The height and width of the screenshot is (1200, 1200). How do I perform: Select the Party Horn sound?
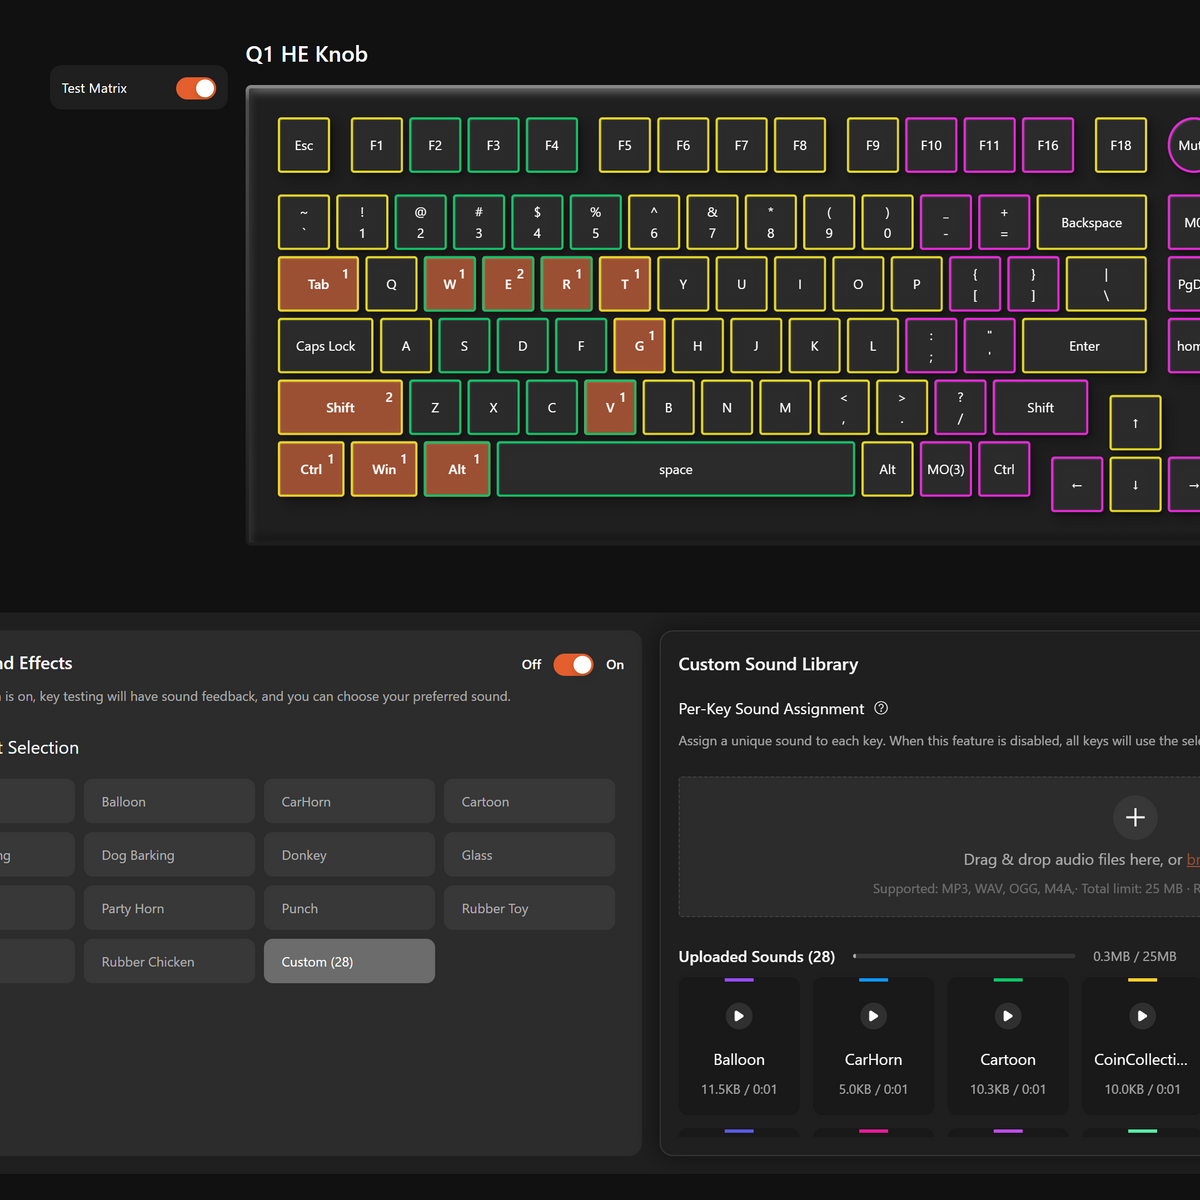coord(169,908)
